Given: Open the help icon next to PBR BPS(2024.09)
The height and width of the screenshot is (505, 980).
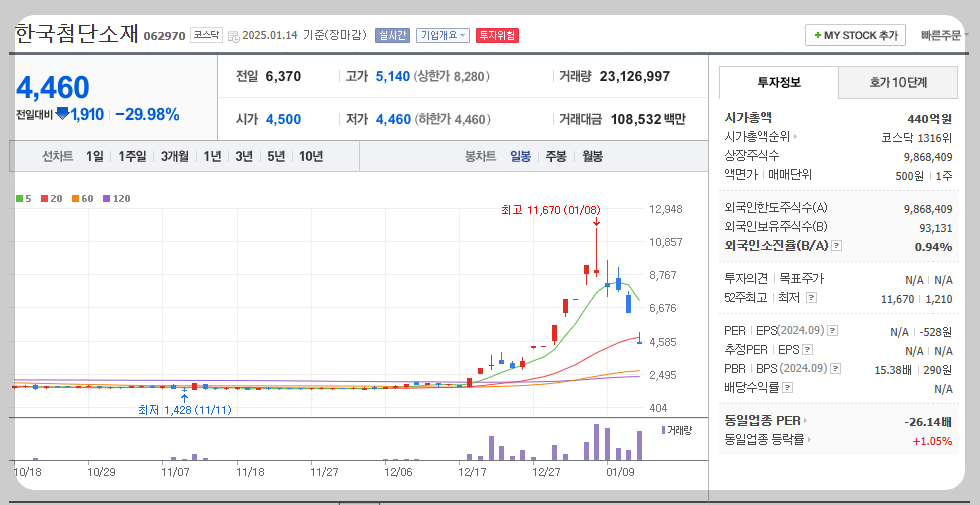Looking at the screenshot, I should [x=836, y=369].
